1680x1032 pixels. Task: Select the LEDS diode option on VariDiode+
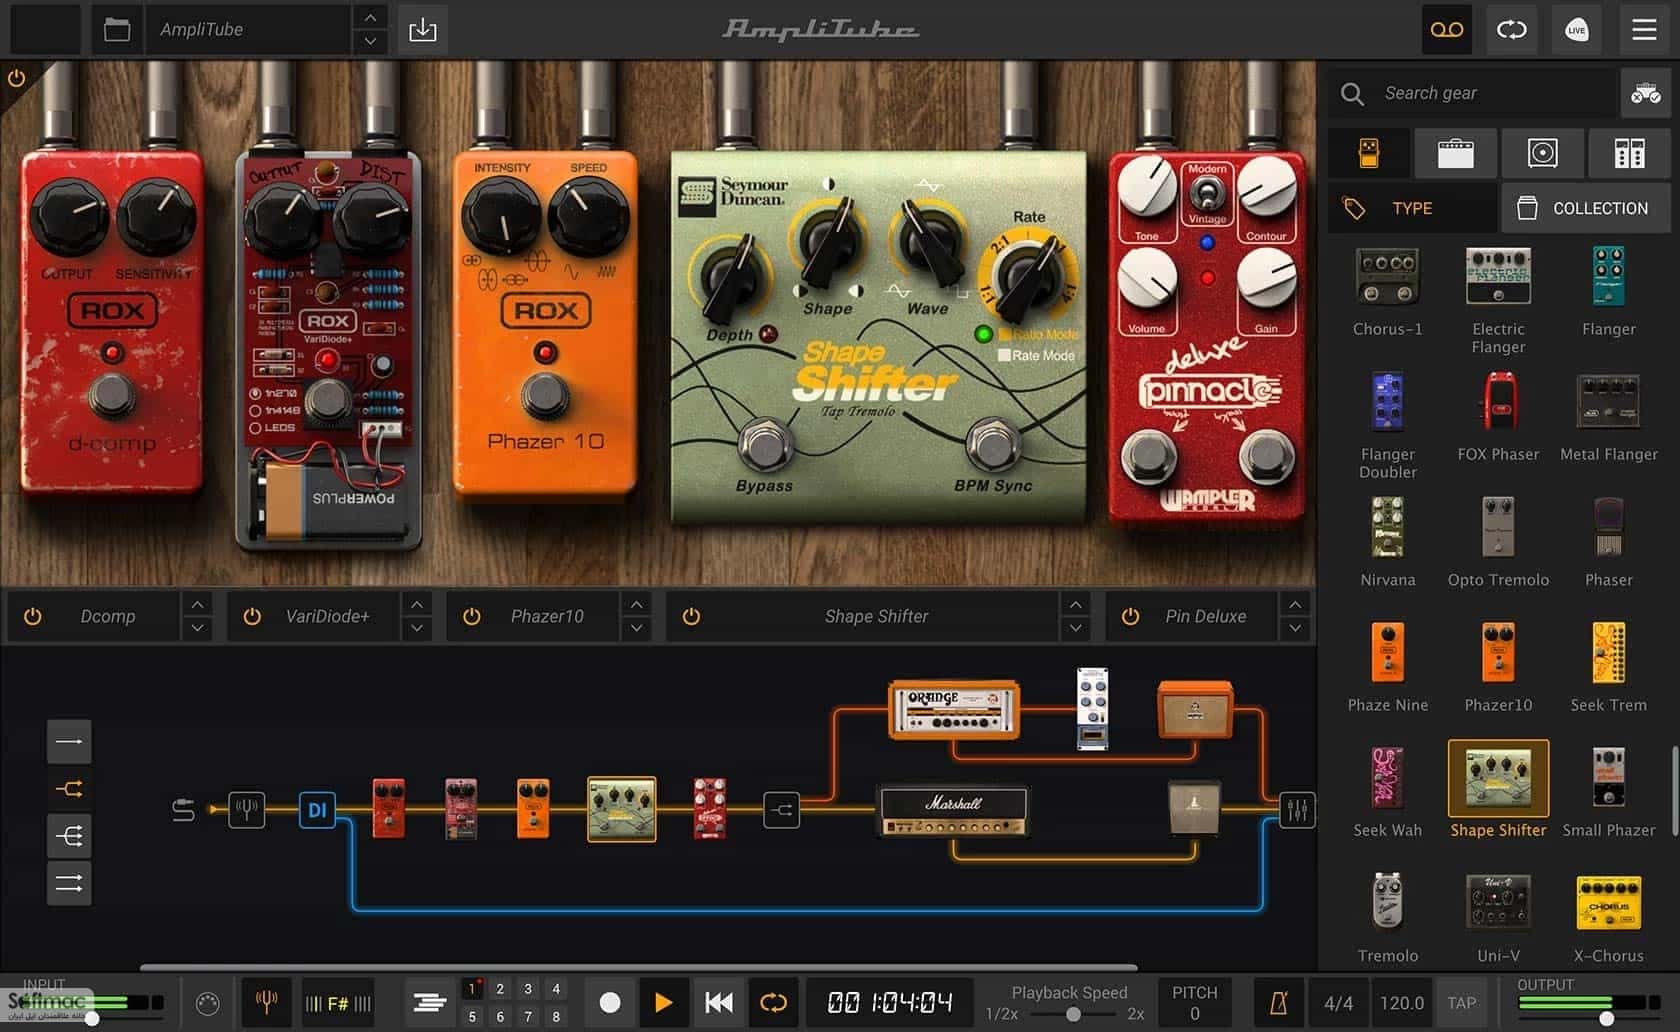[x=255, y=427]
